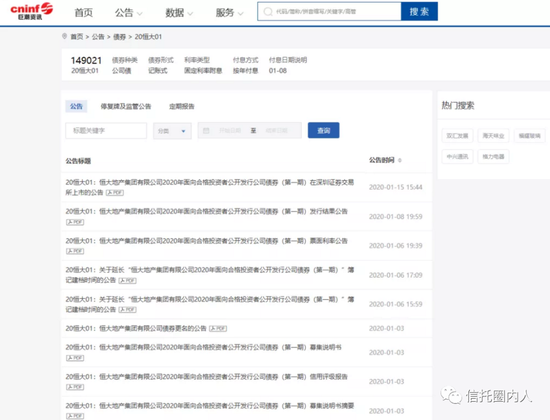The height and width of the screenshot is (420, 550).
Task: Open announcement title 发行结果公告
Action: [206, 211]
